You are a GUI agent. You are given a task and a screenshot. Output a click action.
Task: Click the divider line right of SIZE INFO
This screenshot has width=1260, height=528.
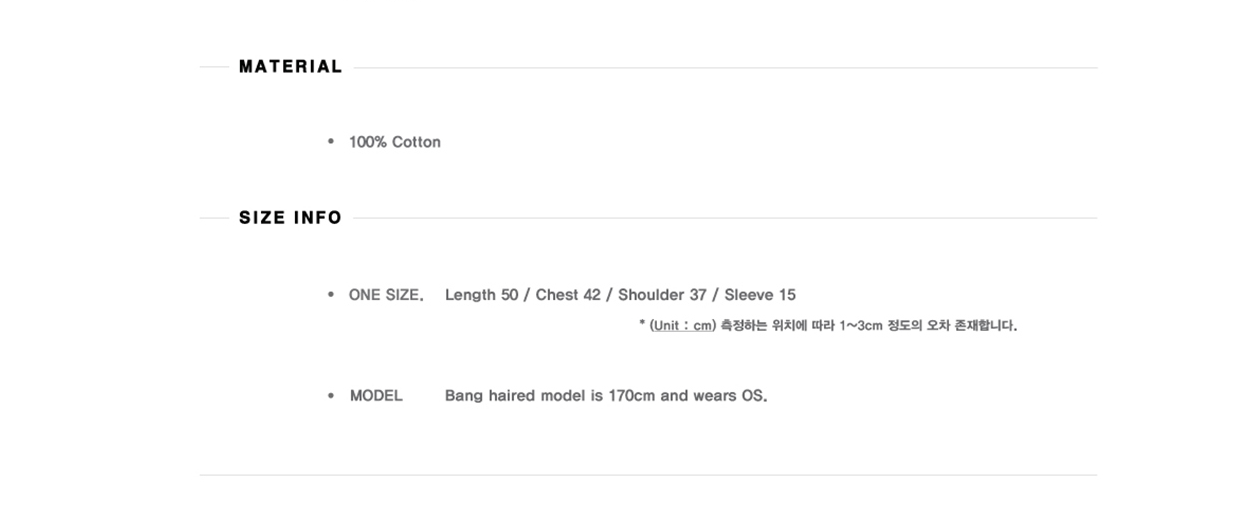(725, 218)
